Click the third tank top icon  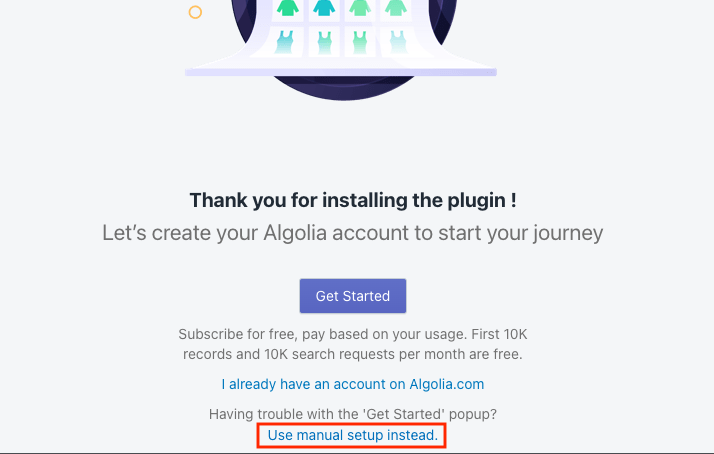360,43
